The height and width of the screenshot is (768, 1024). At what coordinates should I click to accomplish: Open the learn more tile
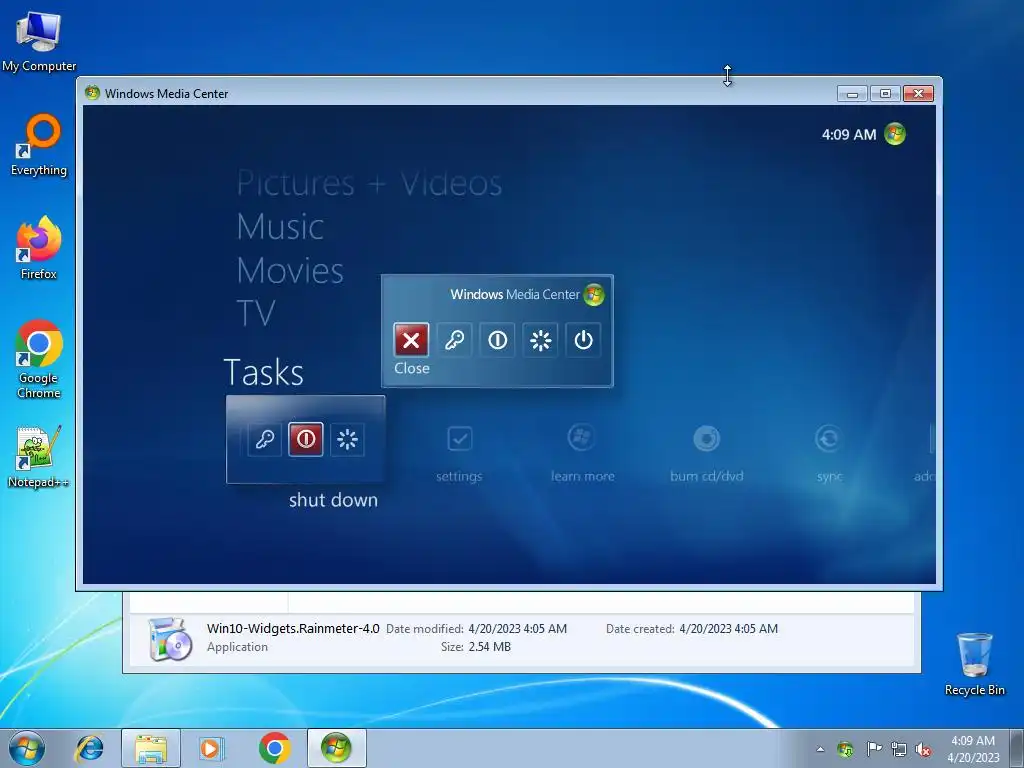pyautogui.click(x=582, y=451)
